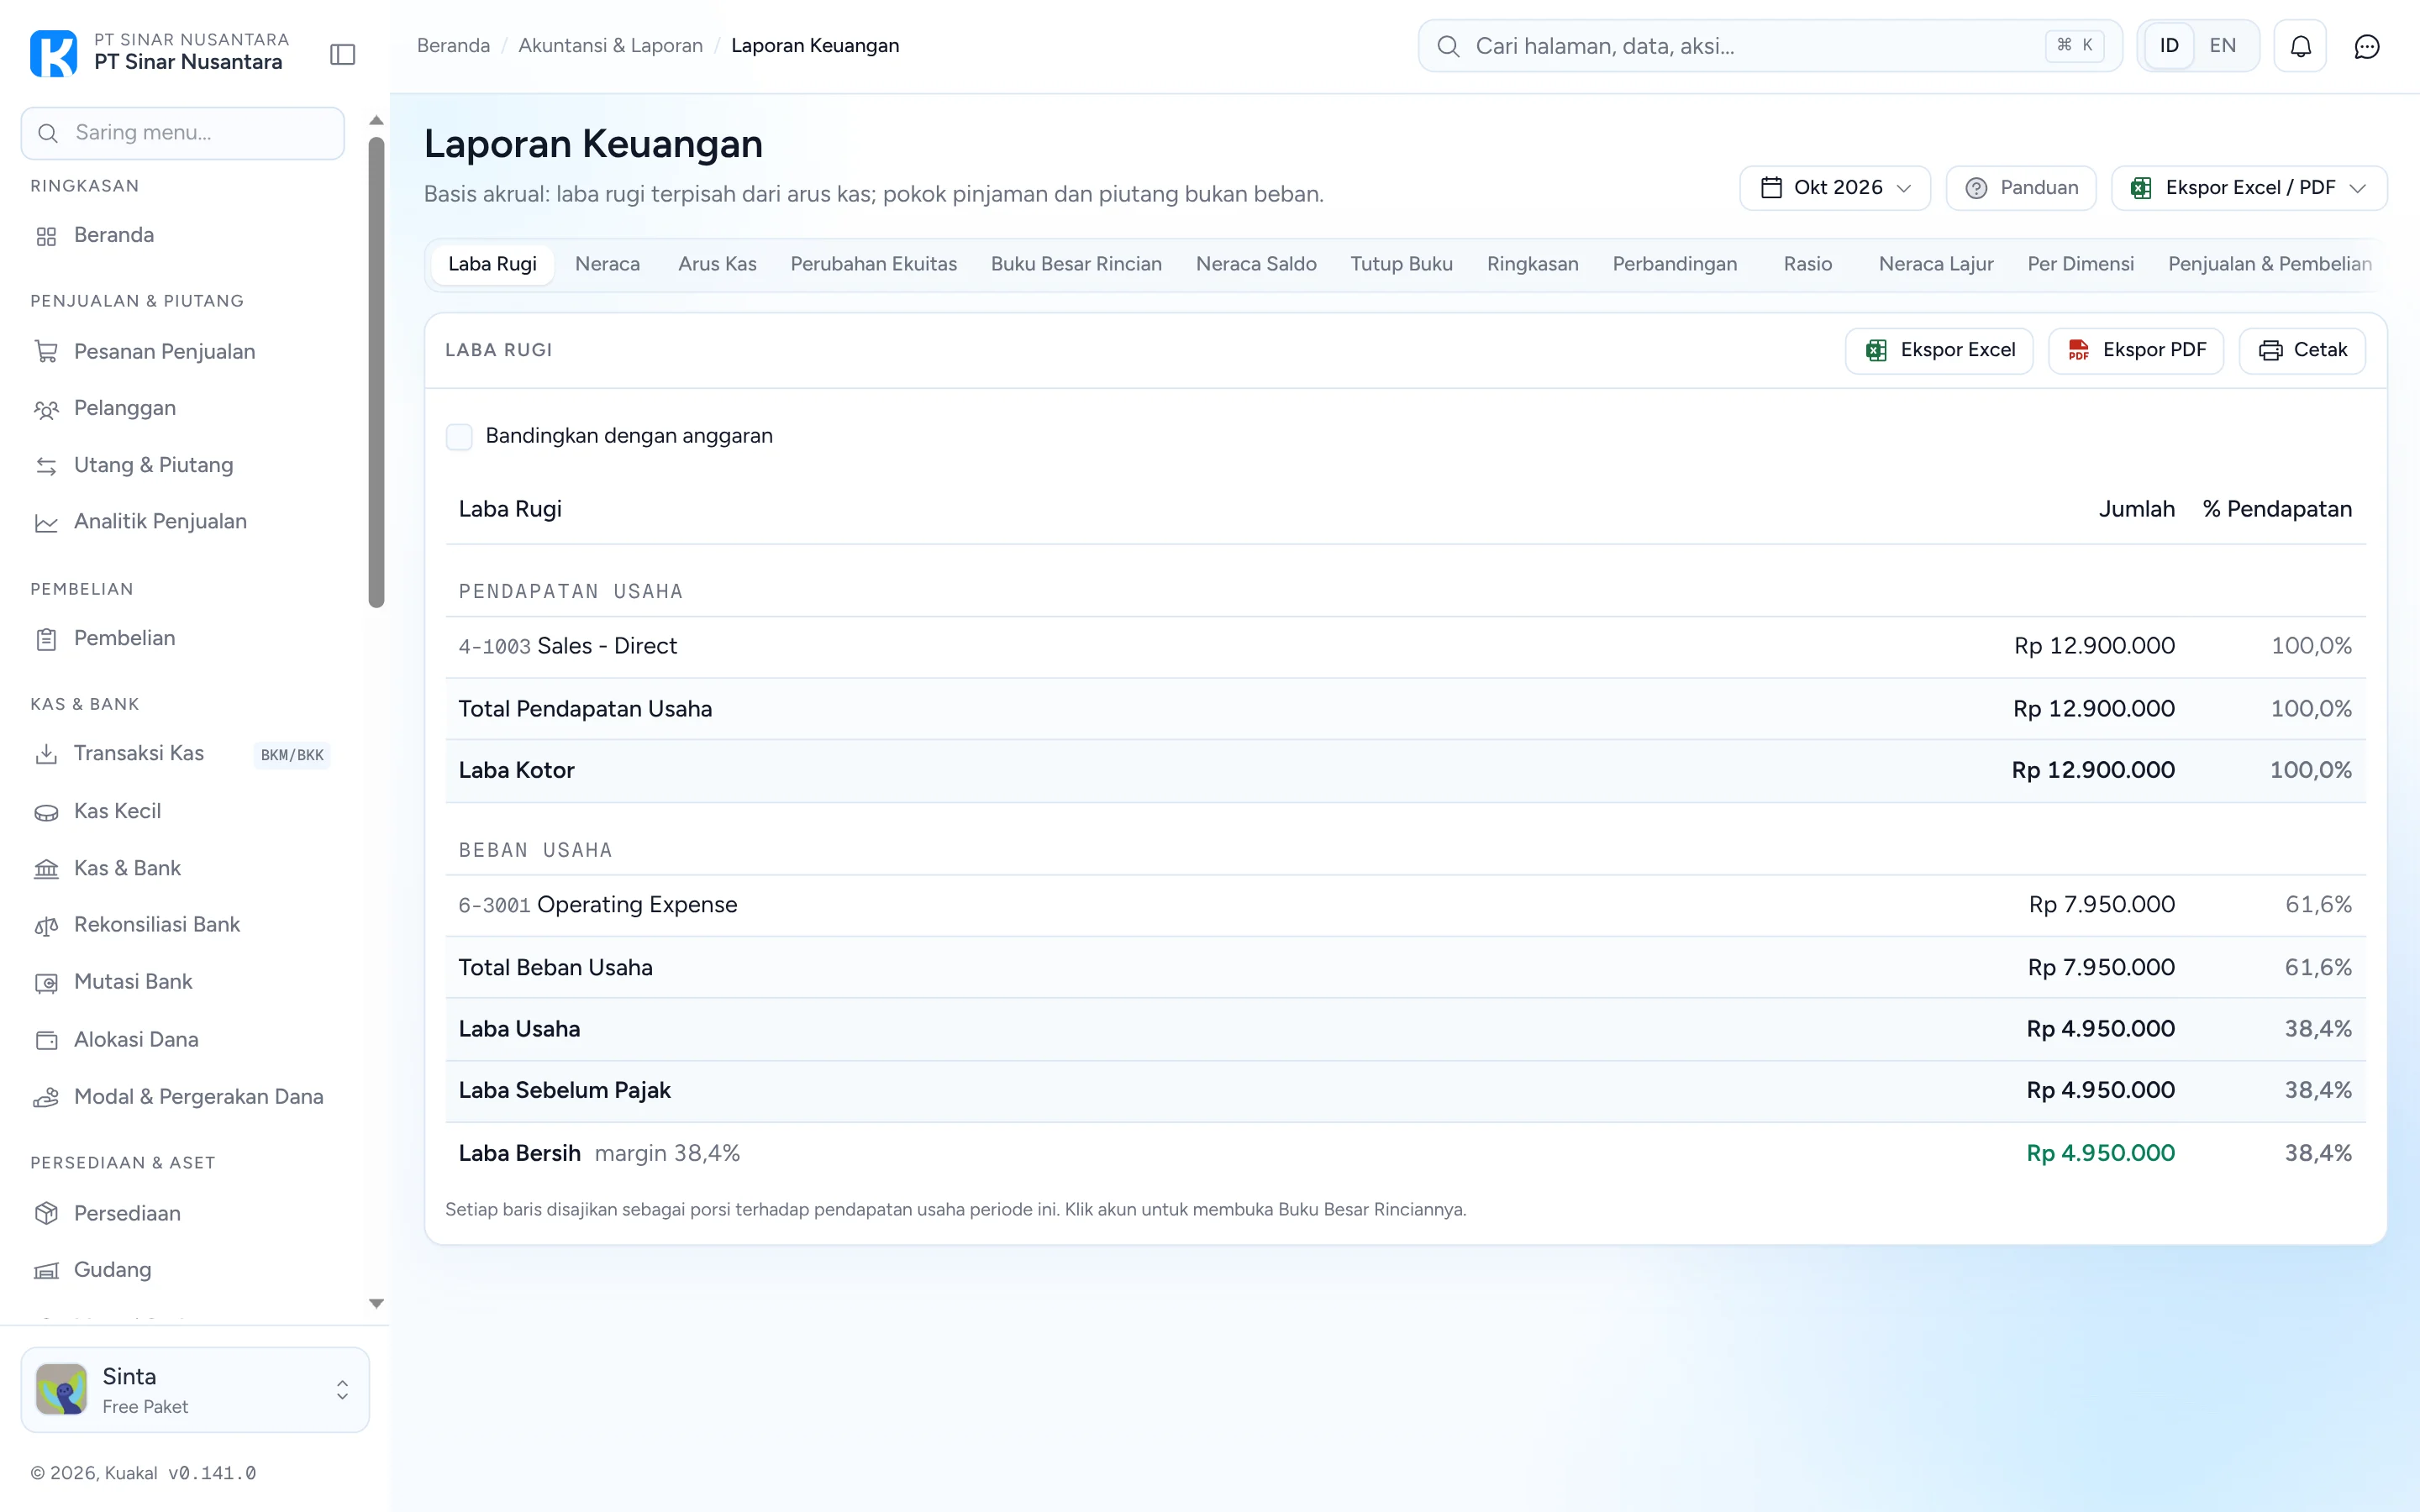Image resolution: width=2420 pixels, height=1512 pixels.
Task: Collapse the sidebar with the panel icon
Action: tap(343, 54)
